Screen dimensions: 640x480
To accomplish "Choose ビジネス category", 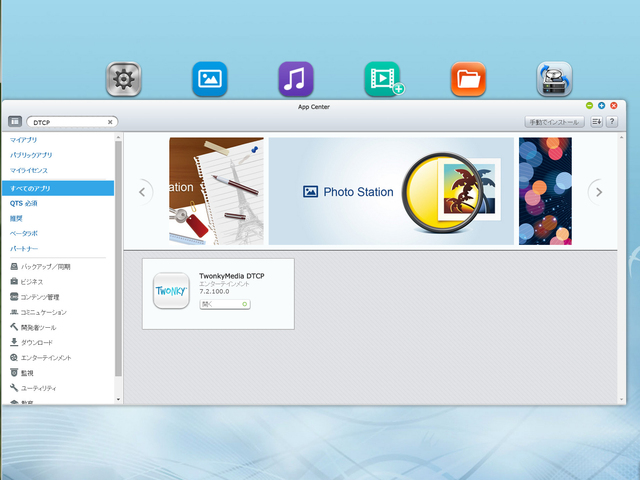I will pyautogui.click(x=27, y=282).
